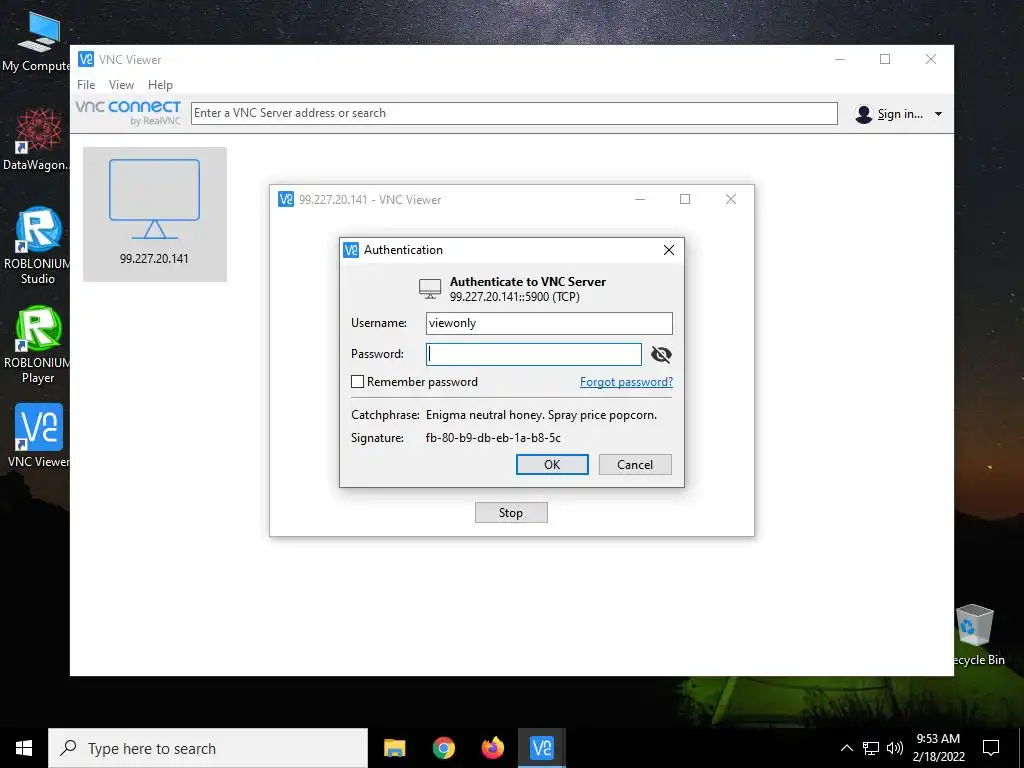Click the Windows taskbar search box
Screen dimensions: 1024x768
pyautogui.click(x=208, y=748)
